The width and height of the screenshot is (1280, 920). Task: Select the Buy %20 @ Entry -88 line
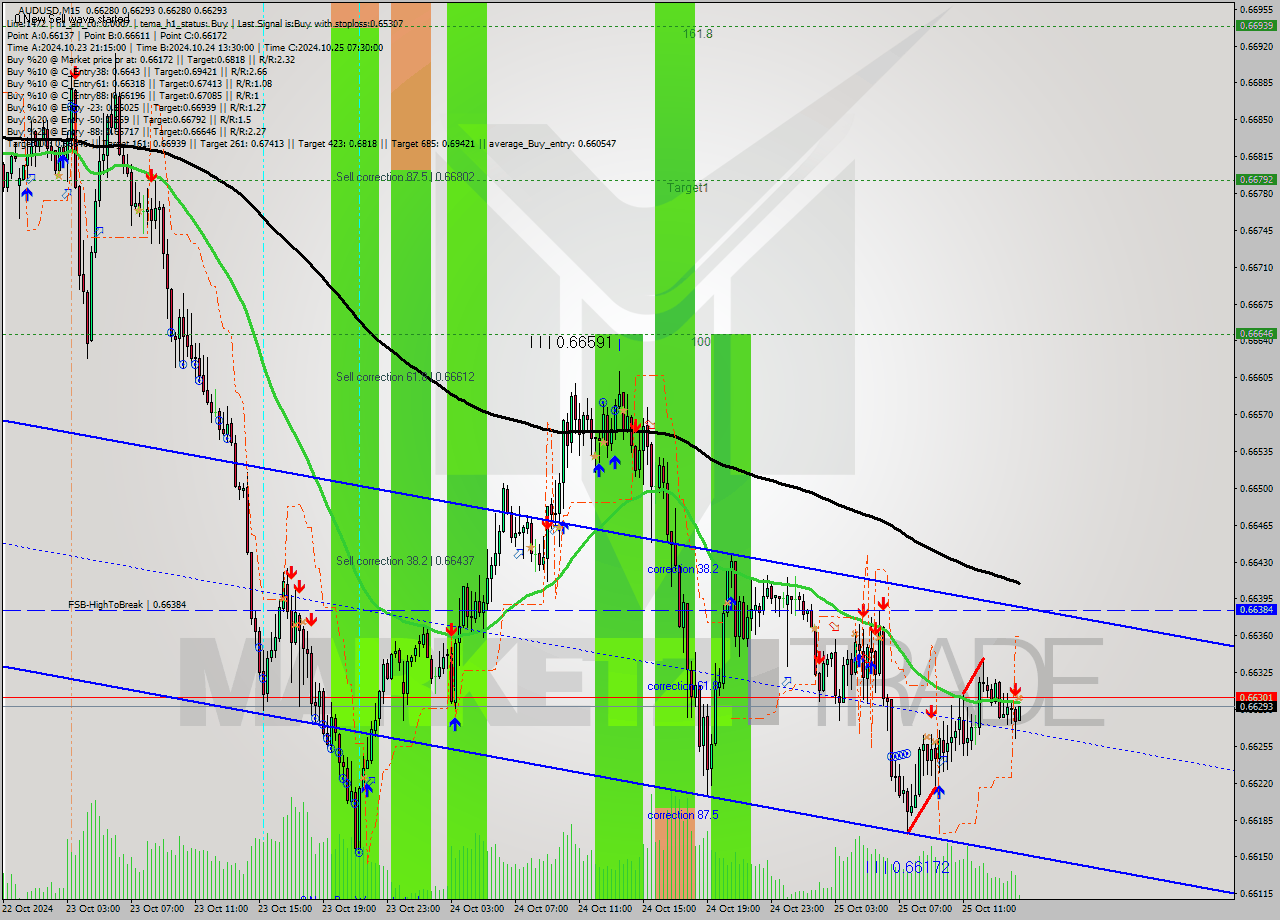coord(136,131)
